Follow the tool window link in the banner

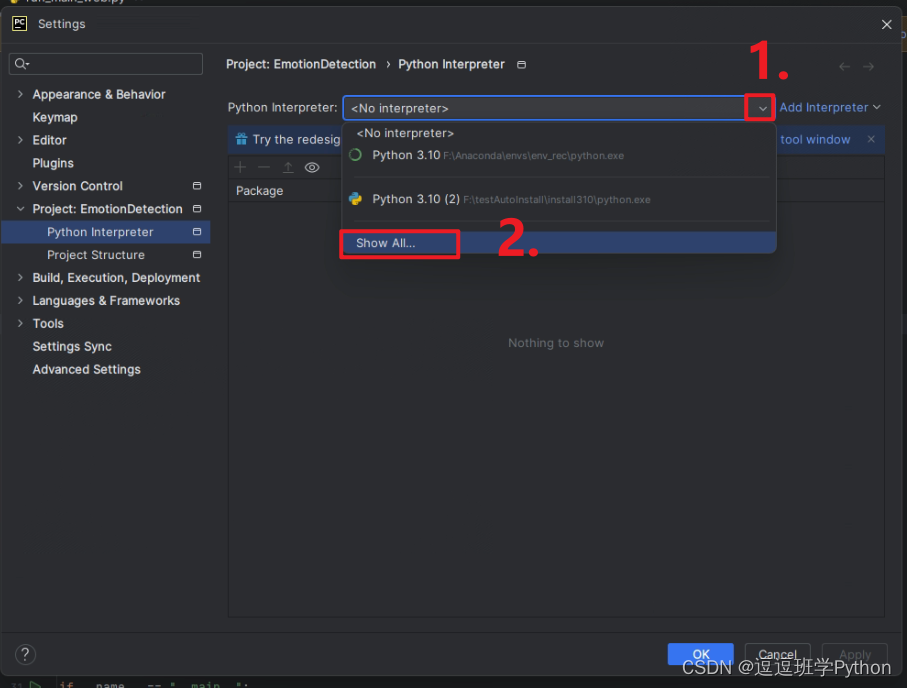815,139
